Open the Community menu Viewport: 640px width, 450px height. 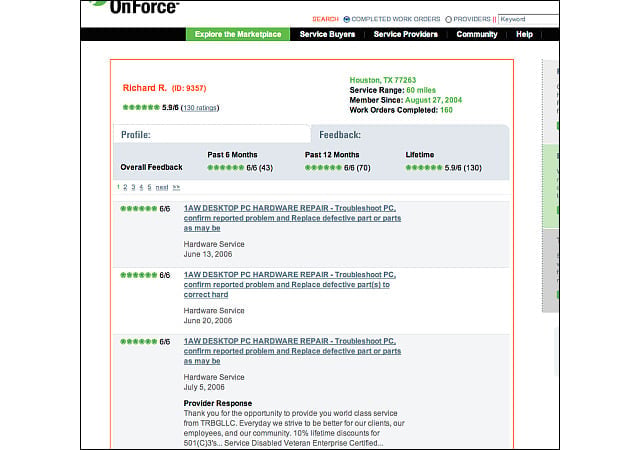pos(477,34)
